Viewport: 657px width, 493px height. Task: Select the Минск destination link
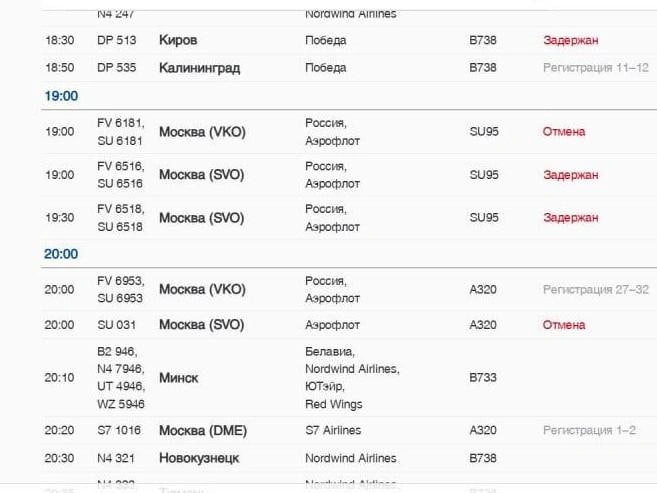pyautogui.click(x=178, y=378)
